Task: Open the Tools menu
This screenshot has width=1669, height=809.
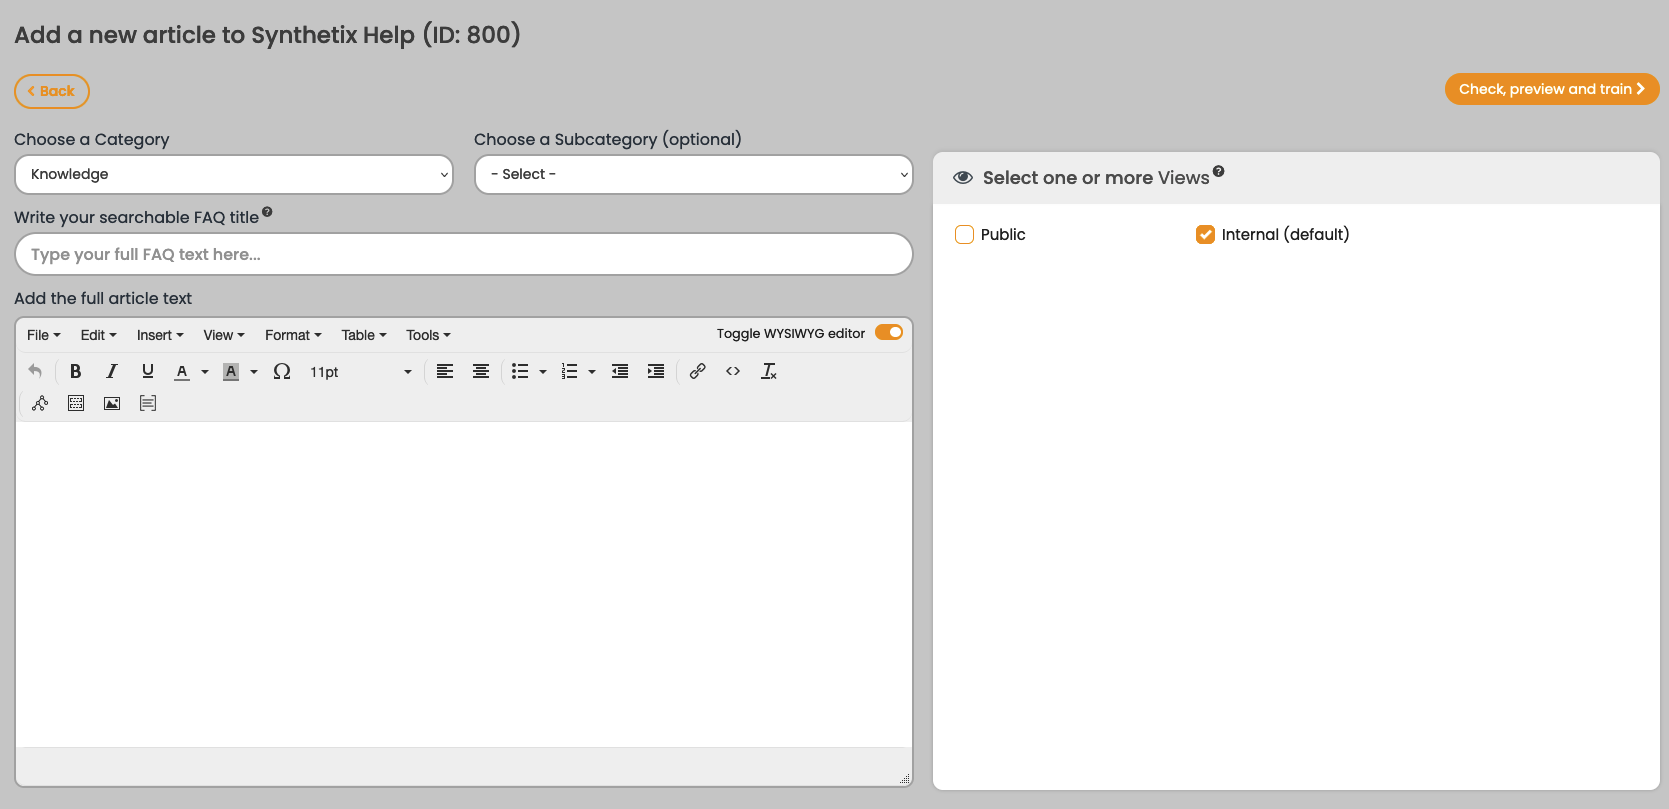Action: tap(428, 335)
